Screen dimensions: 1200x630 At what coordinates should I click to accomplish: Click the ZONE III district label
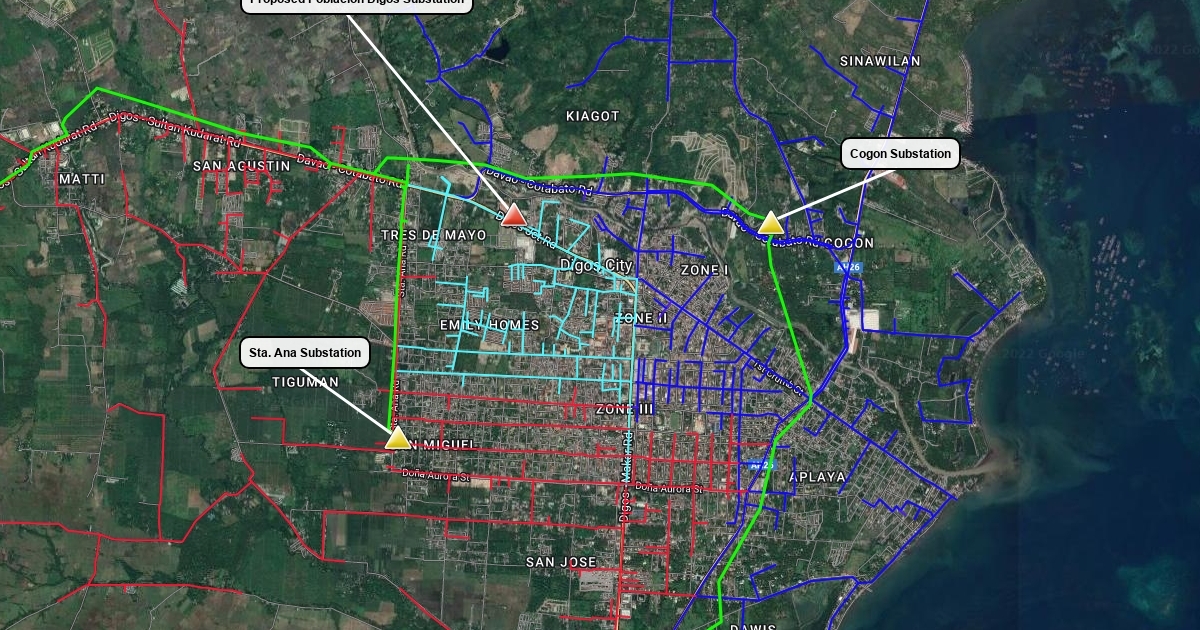point(624,409)
